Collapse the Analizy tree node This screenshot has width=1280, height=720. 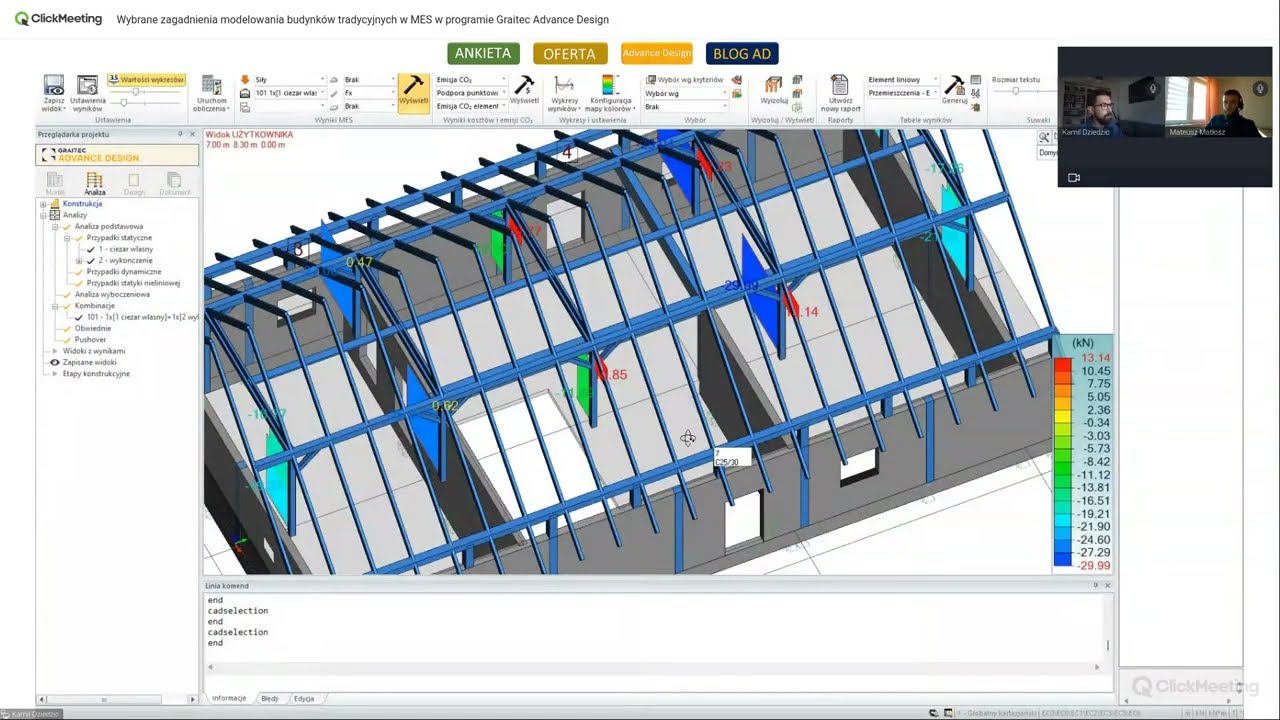click(43, 215)
